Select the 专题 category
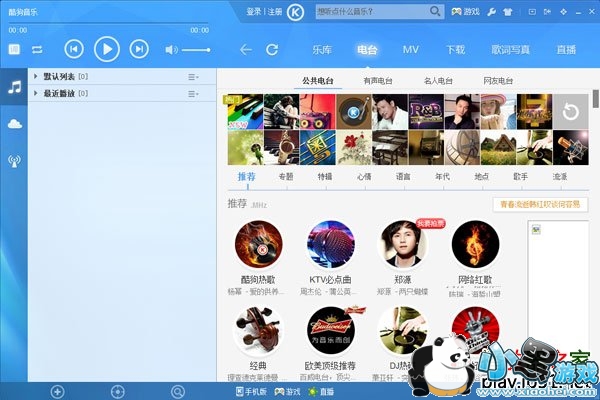600x400 pixels. 286,176
